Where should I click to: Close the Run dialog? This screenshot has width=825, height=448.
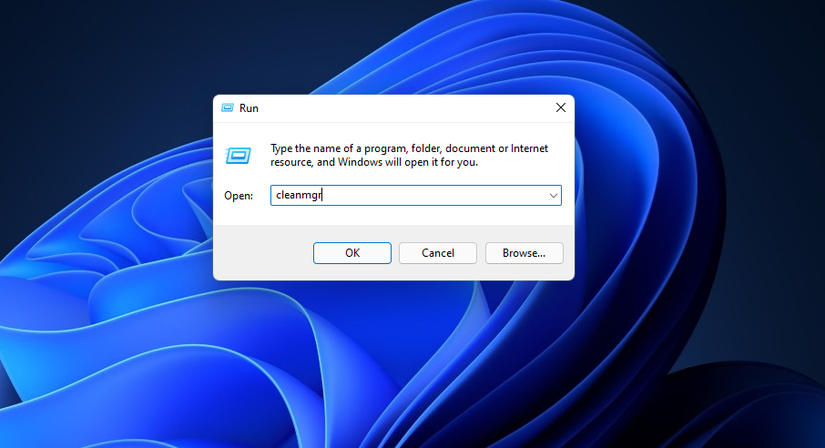(x=561, y=107)
